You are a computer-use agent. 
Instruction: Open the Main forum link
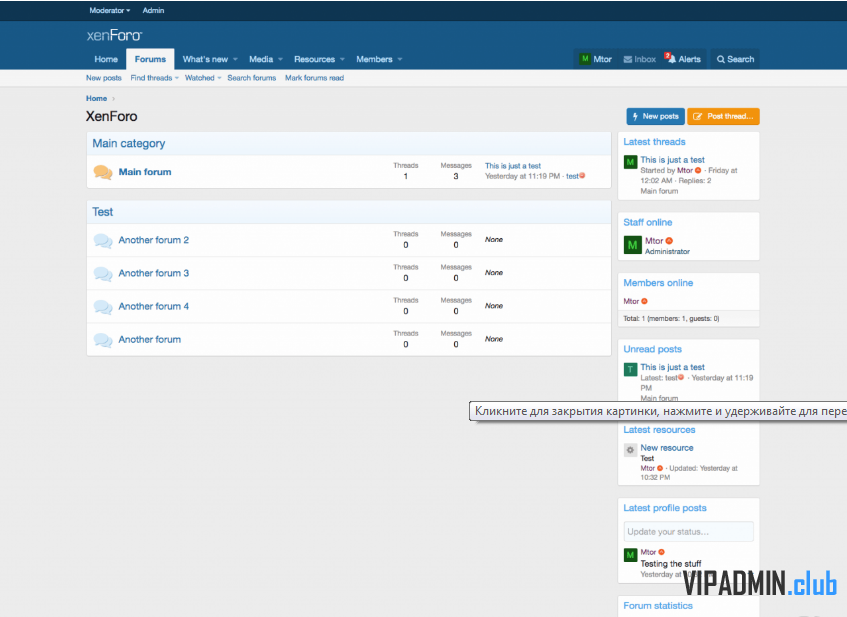pyautogui.click(x=145, y=172)
